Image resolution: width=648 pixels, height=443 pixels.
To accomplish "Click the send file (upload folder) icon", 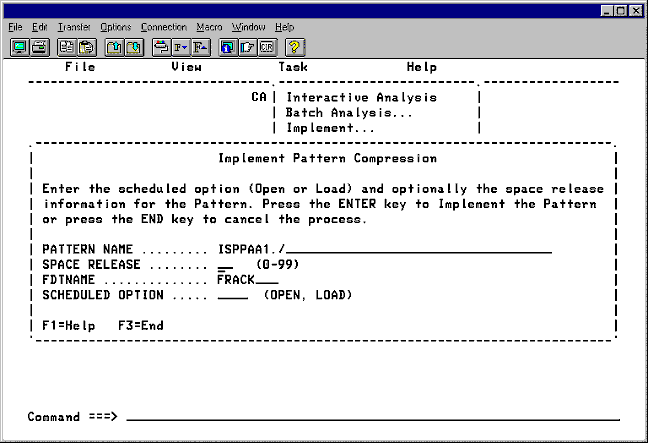I will 114,48.
